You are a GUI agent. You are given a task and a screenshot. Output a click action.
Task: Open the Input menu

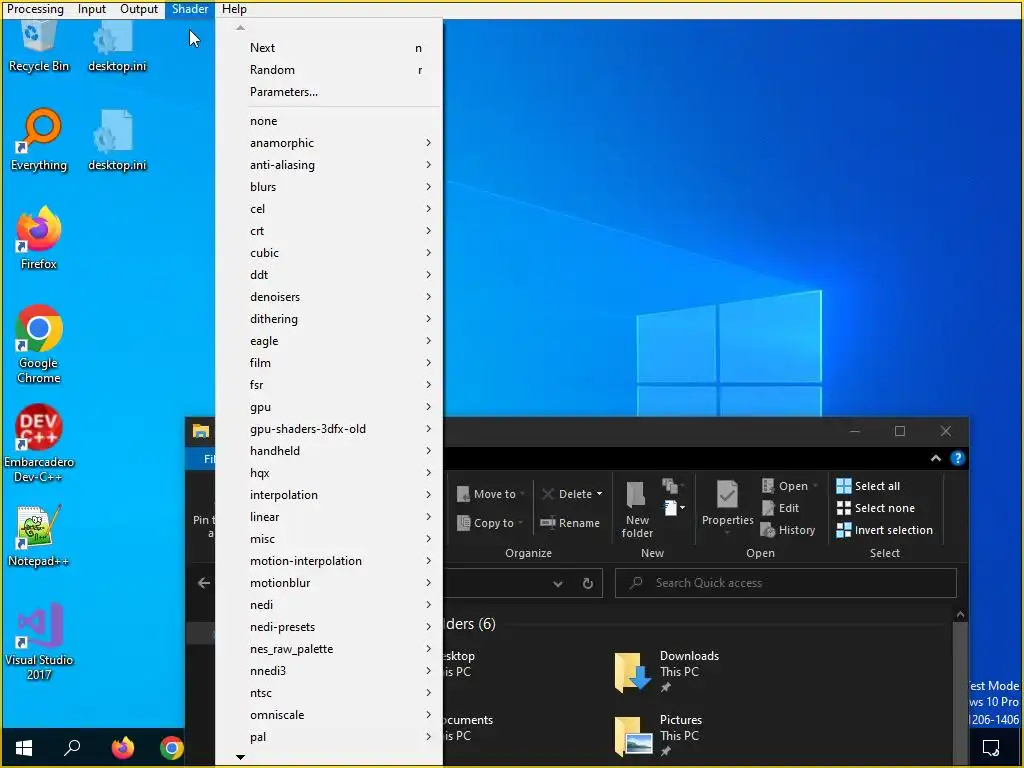coord(91,9)
